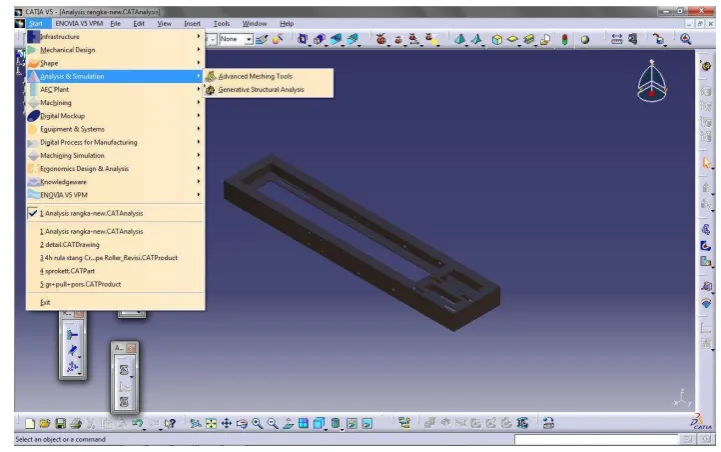Screen dimensions: 721x452
Task: Click the tree view icon in bottom toolbar
Action: [404, 423]
